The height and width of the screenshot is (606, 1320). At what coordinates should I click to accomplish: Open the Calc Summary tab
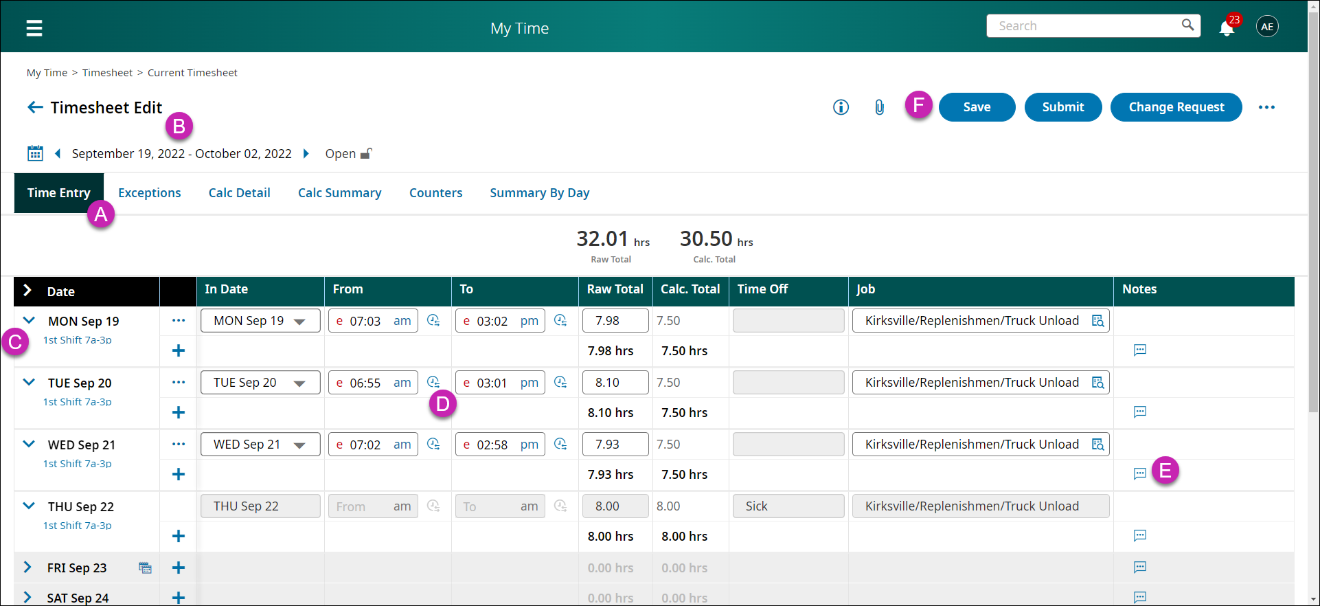(x=340, y=193)
